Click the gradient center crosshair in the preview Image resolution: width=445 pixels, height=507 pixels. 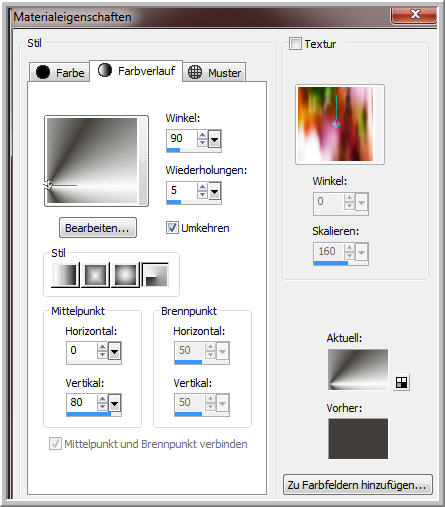[x=49, y=185]
